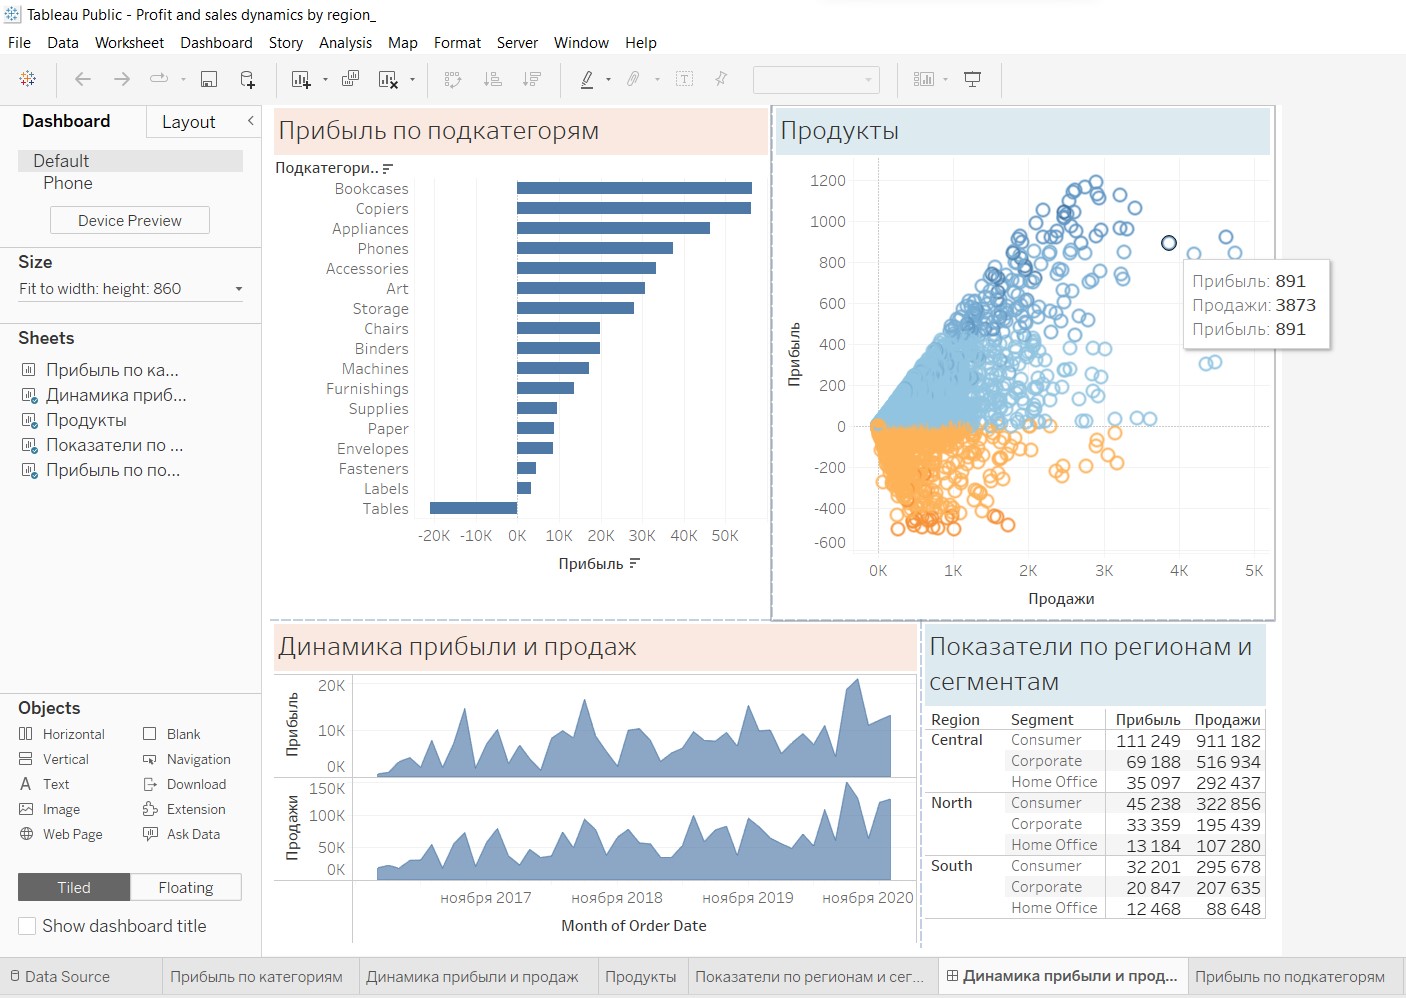The height and width of the screenshot is (998, 1406).
Task: Open the Show/Hide Cards dropdown arrow
Action: tap(944, 79)
